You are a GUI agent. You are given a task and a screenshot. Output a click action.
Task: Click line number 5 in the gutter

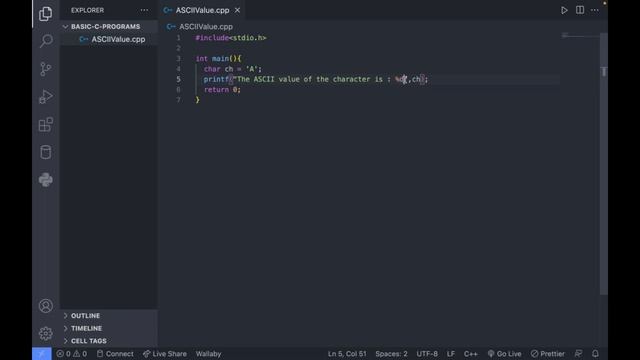pos(178,79)
